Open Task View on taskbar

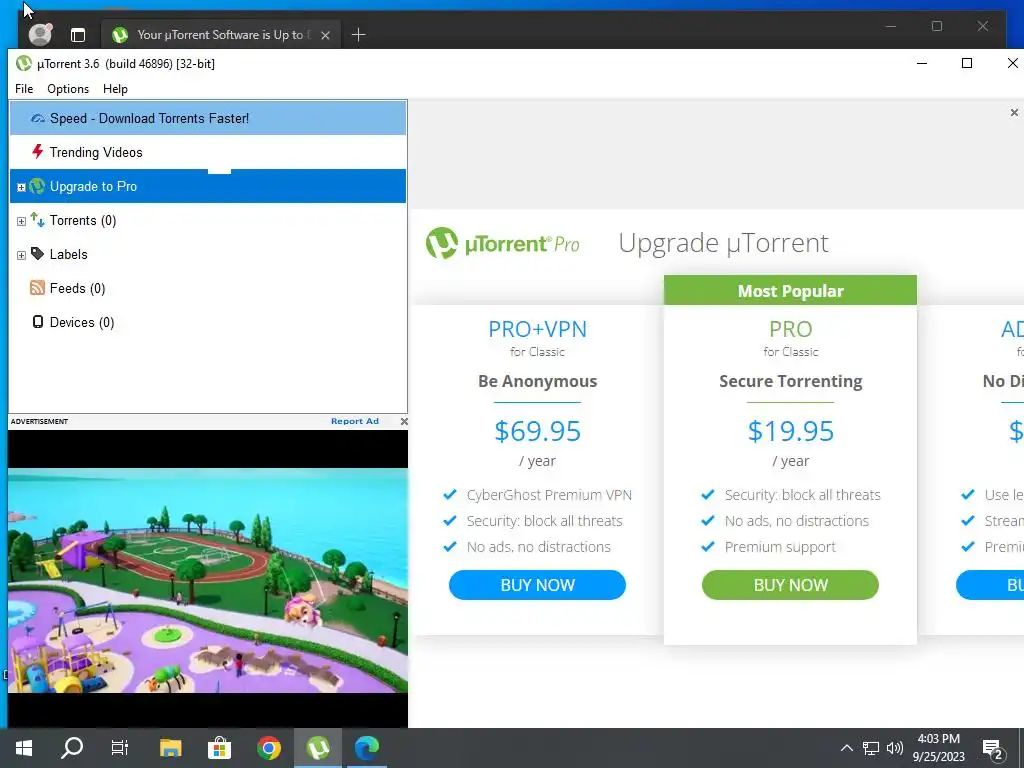120,748
